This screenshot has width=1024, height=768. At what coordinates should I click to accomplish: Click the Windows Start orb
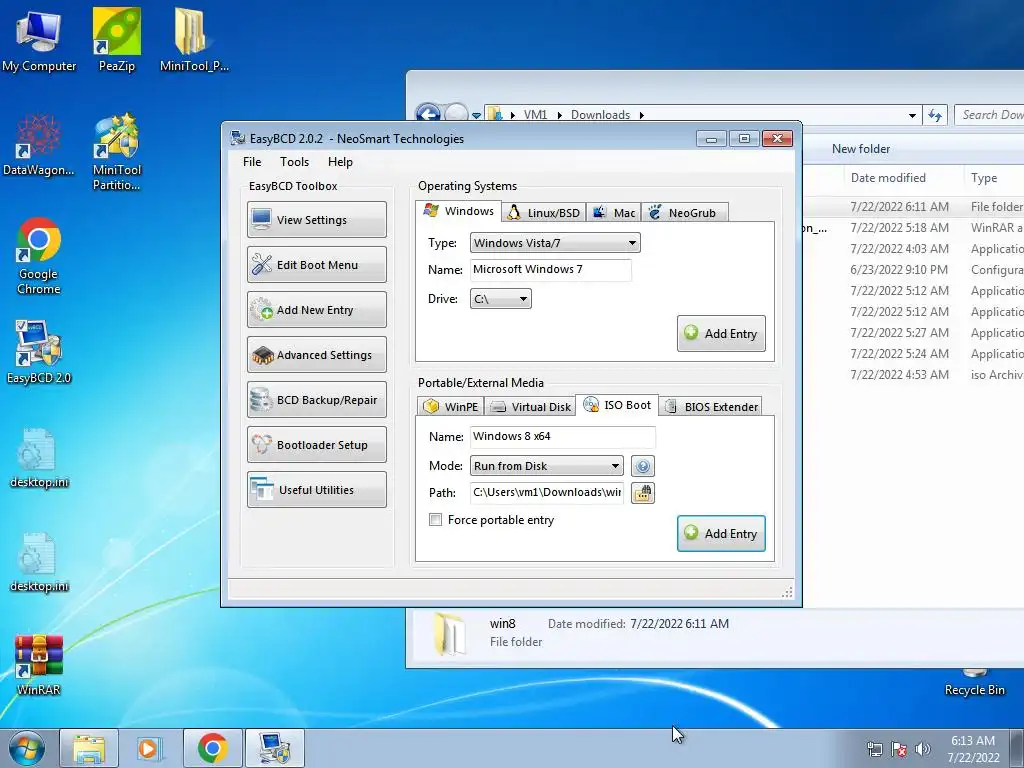pos(27,748)
